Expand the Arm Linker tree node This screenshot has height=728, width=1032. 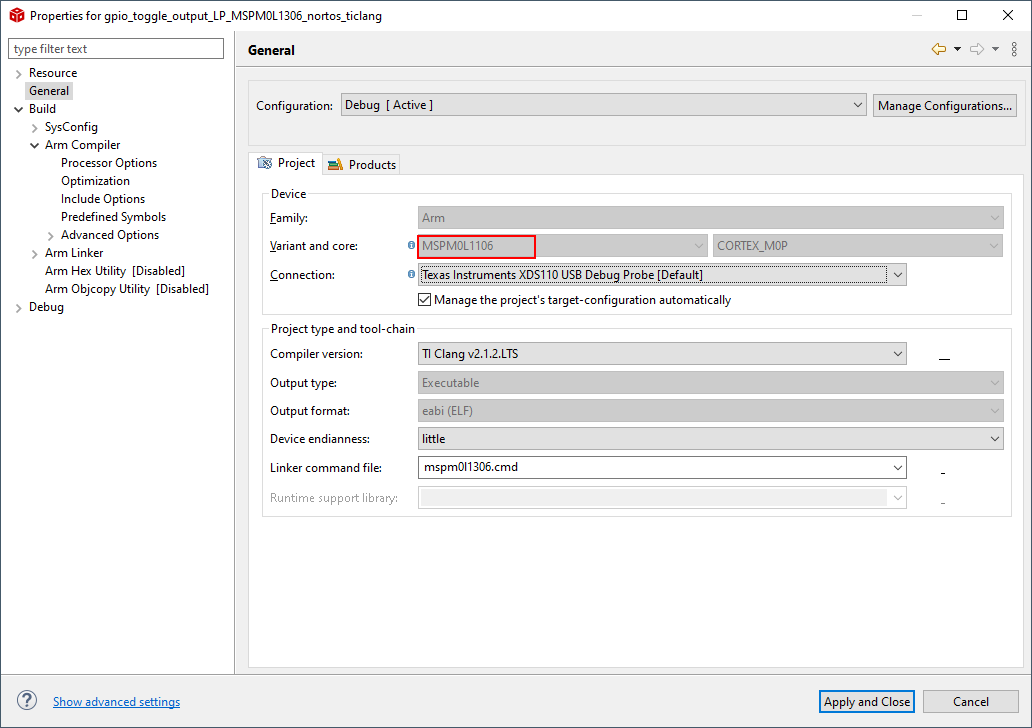click(x=36, y=253)
